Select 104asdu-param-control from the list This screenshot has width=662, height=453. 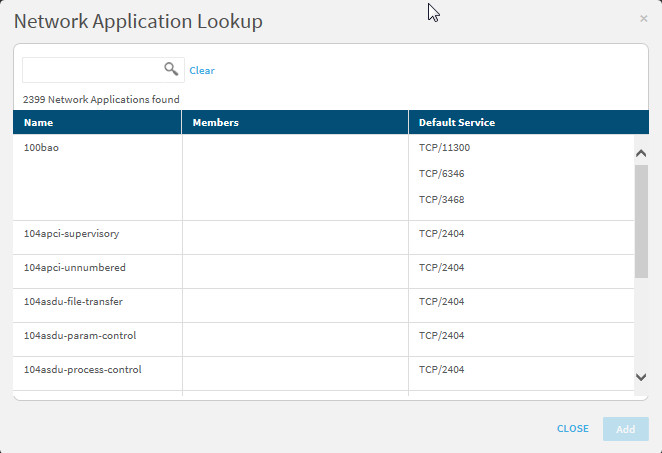pos(79,335)
